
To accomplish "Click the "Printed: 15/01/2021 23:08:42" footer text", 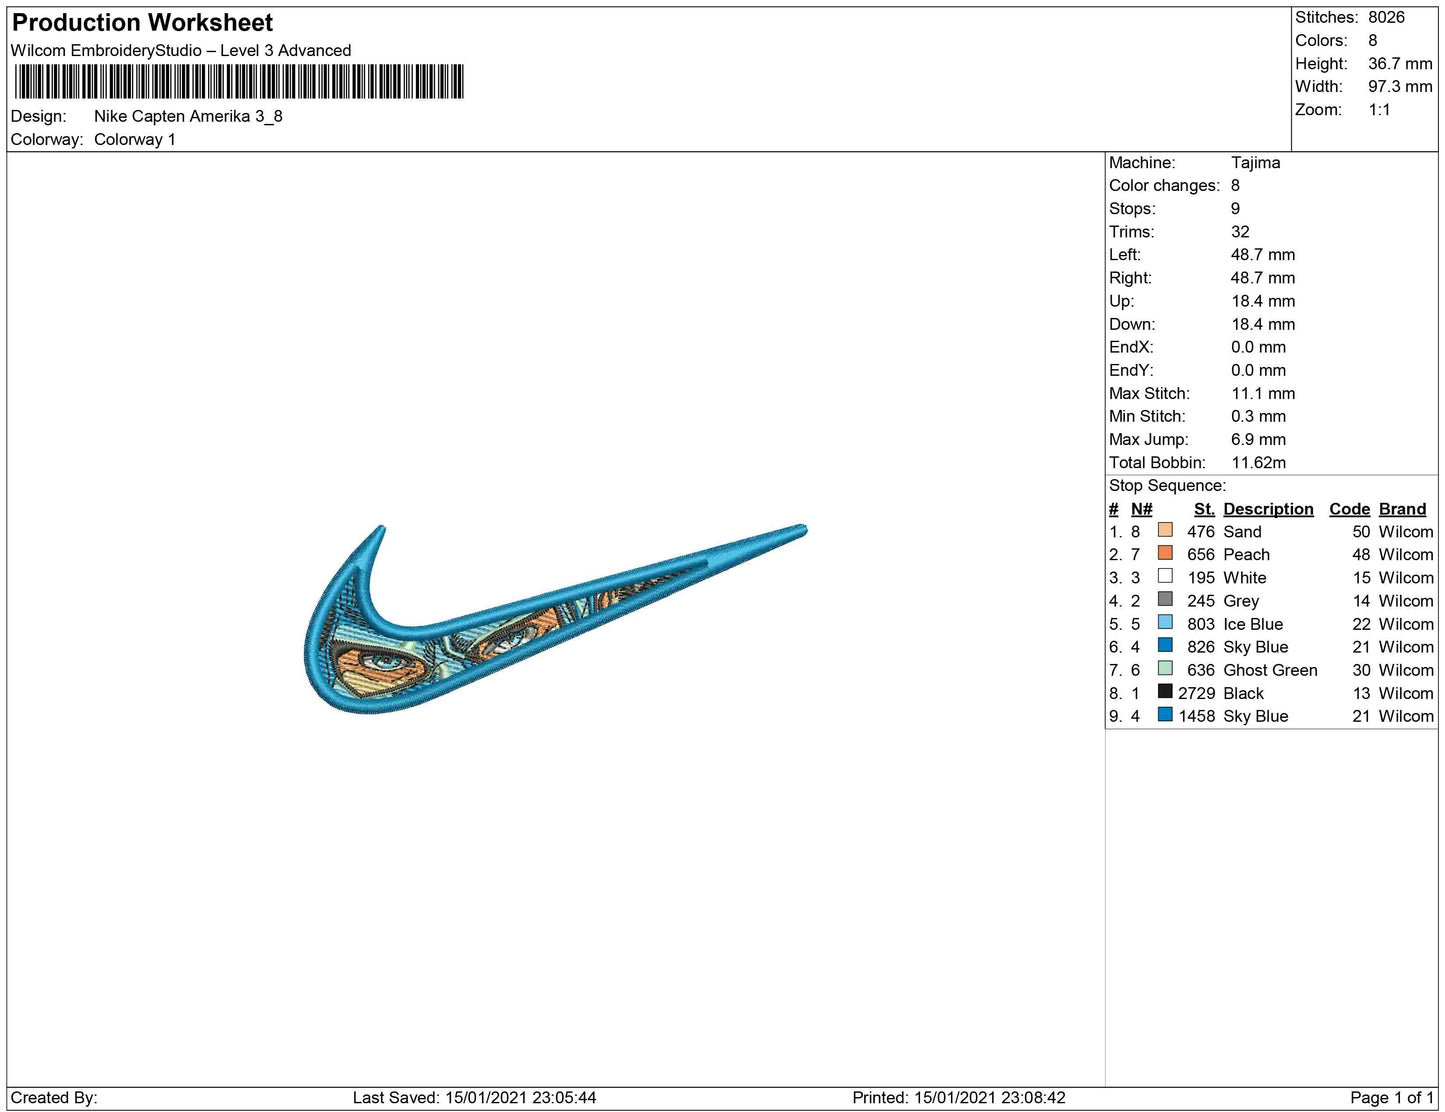I will coord(959,1098).
